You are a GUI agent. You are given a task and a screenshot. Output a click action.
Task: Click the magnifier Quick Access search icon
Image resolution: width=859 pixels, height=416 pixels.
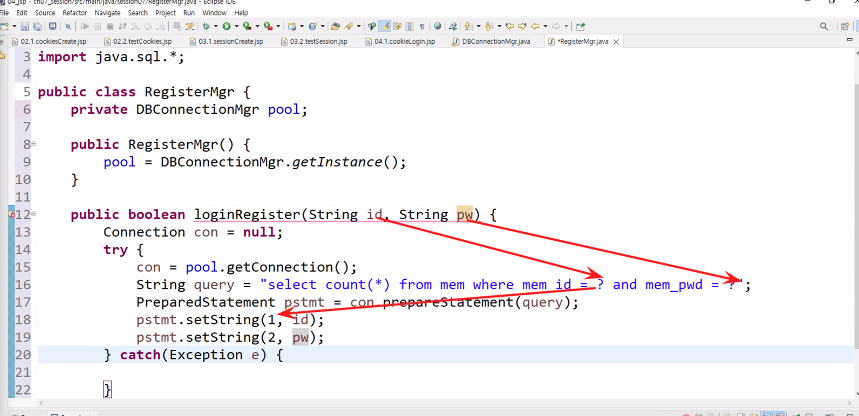pos(823,26)
